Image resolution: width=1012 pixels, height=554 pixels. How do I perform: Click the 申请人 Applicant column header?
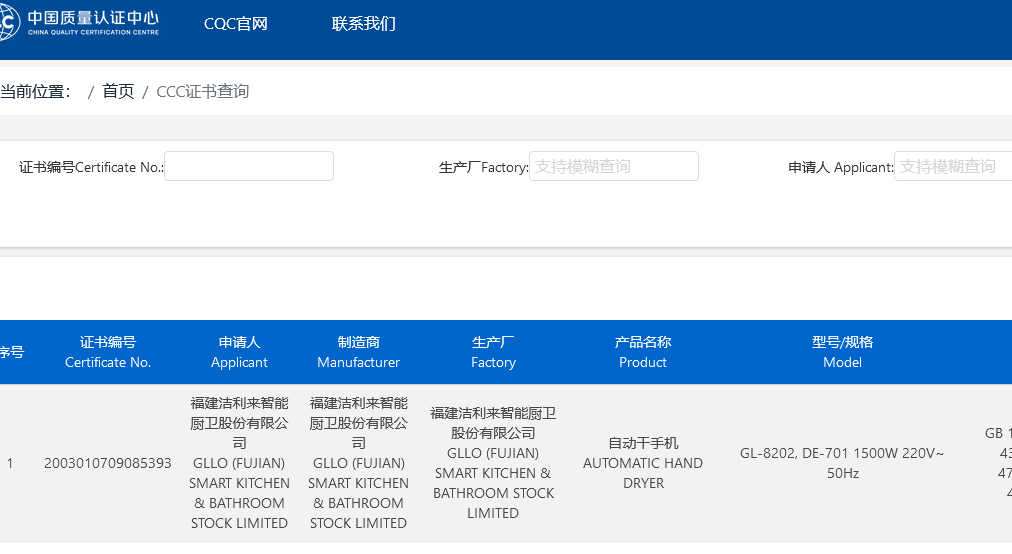click(x=239, y=352)
